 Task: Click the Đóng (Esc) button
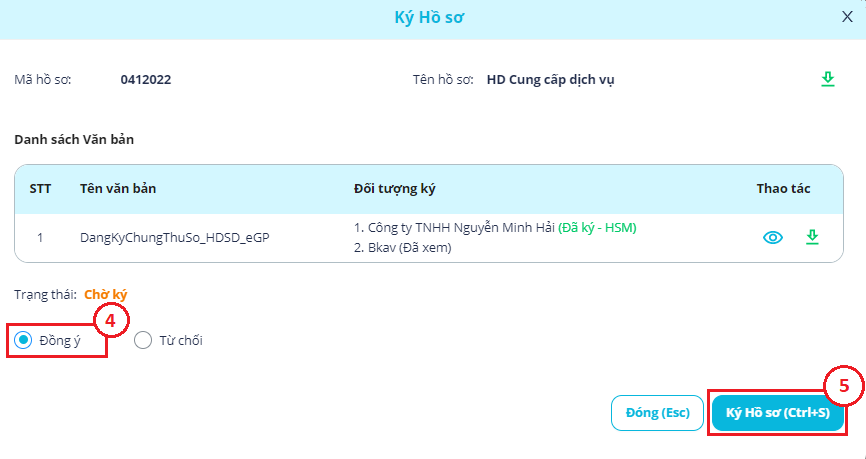tap(657, 413)
